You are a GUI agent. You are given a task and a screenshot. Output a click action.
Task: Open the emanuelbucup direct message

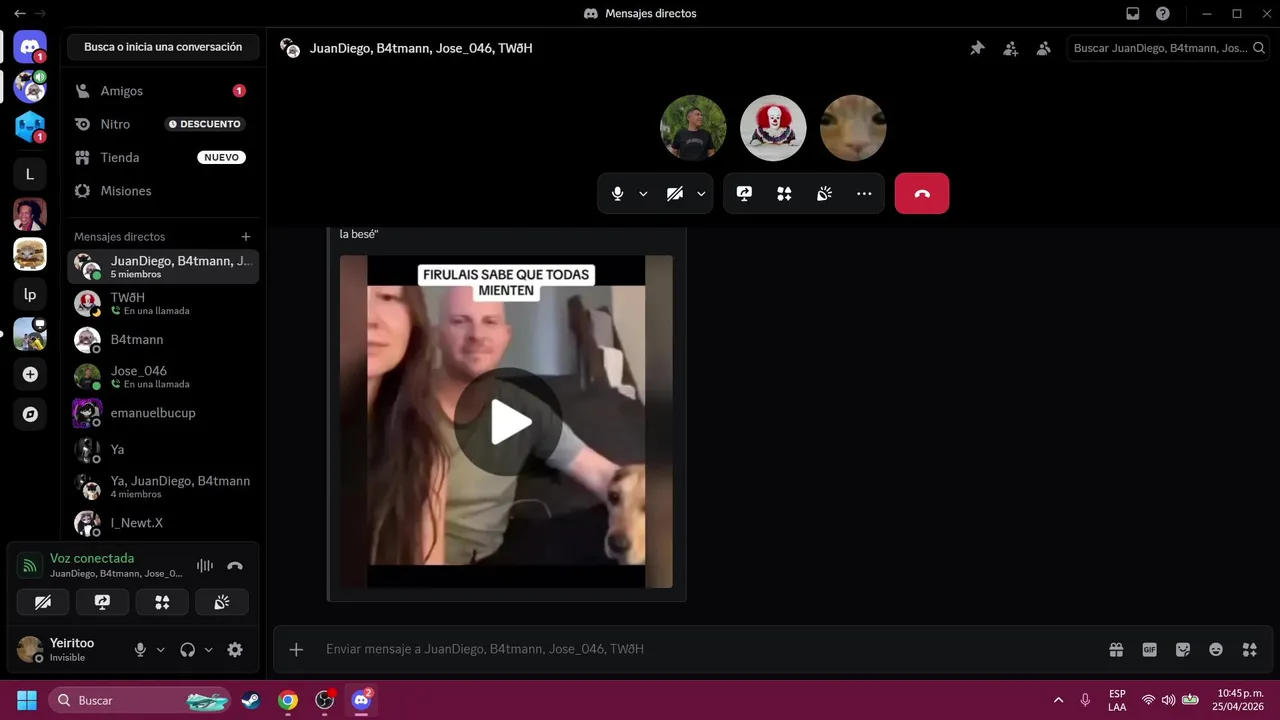[163, 413]
